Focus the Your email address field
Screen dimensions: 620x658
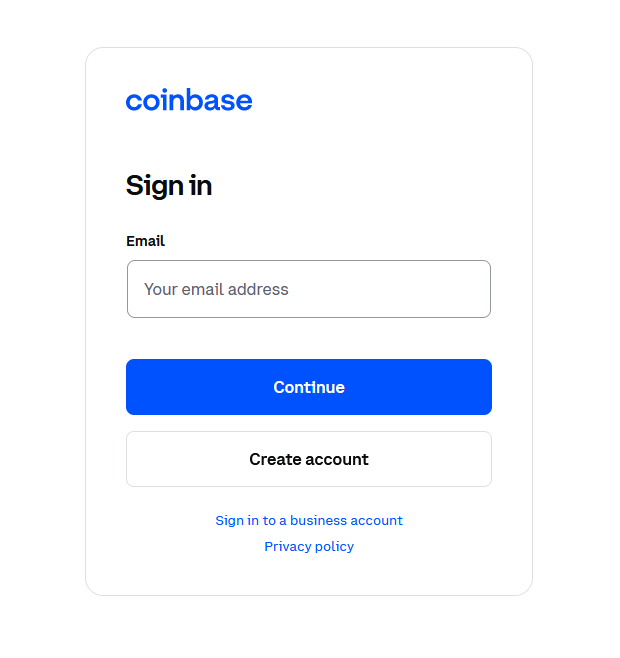[309, 289]
